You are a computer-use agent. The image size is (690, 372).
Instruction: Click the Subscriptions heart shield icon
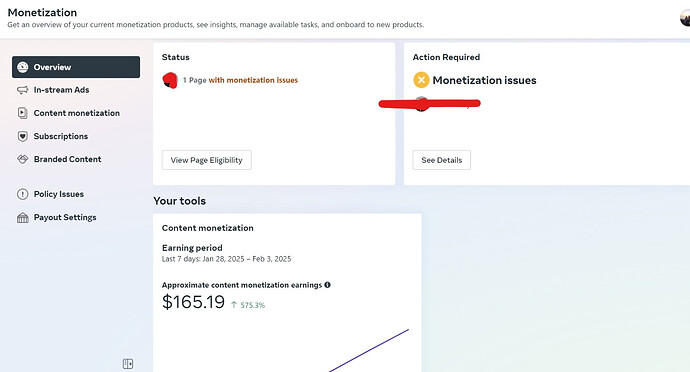click(22, 136)
